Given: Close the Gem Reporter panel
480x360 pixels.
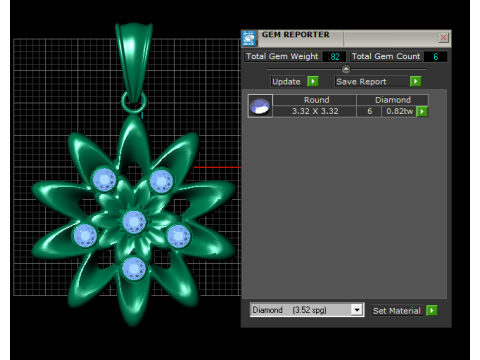Looking at the screenshot, I should click(x=443, y=38).
